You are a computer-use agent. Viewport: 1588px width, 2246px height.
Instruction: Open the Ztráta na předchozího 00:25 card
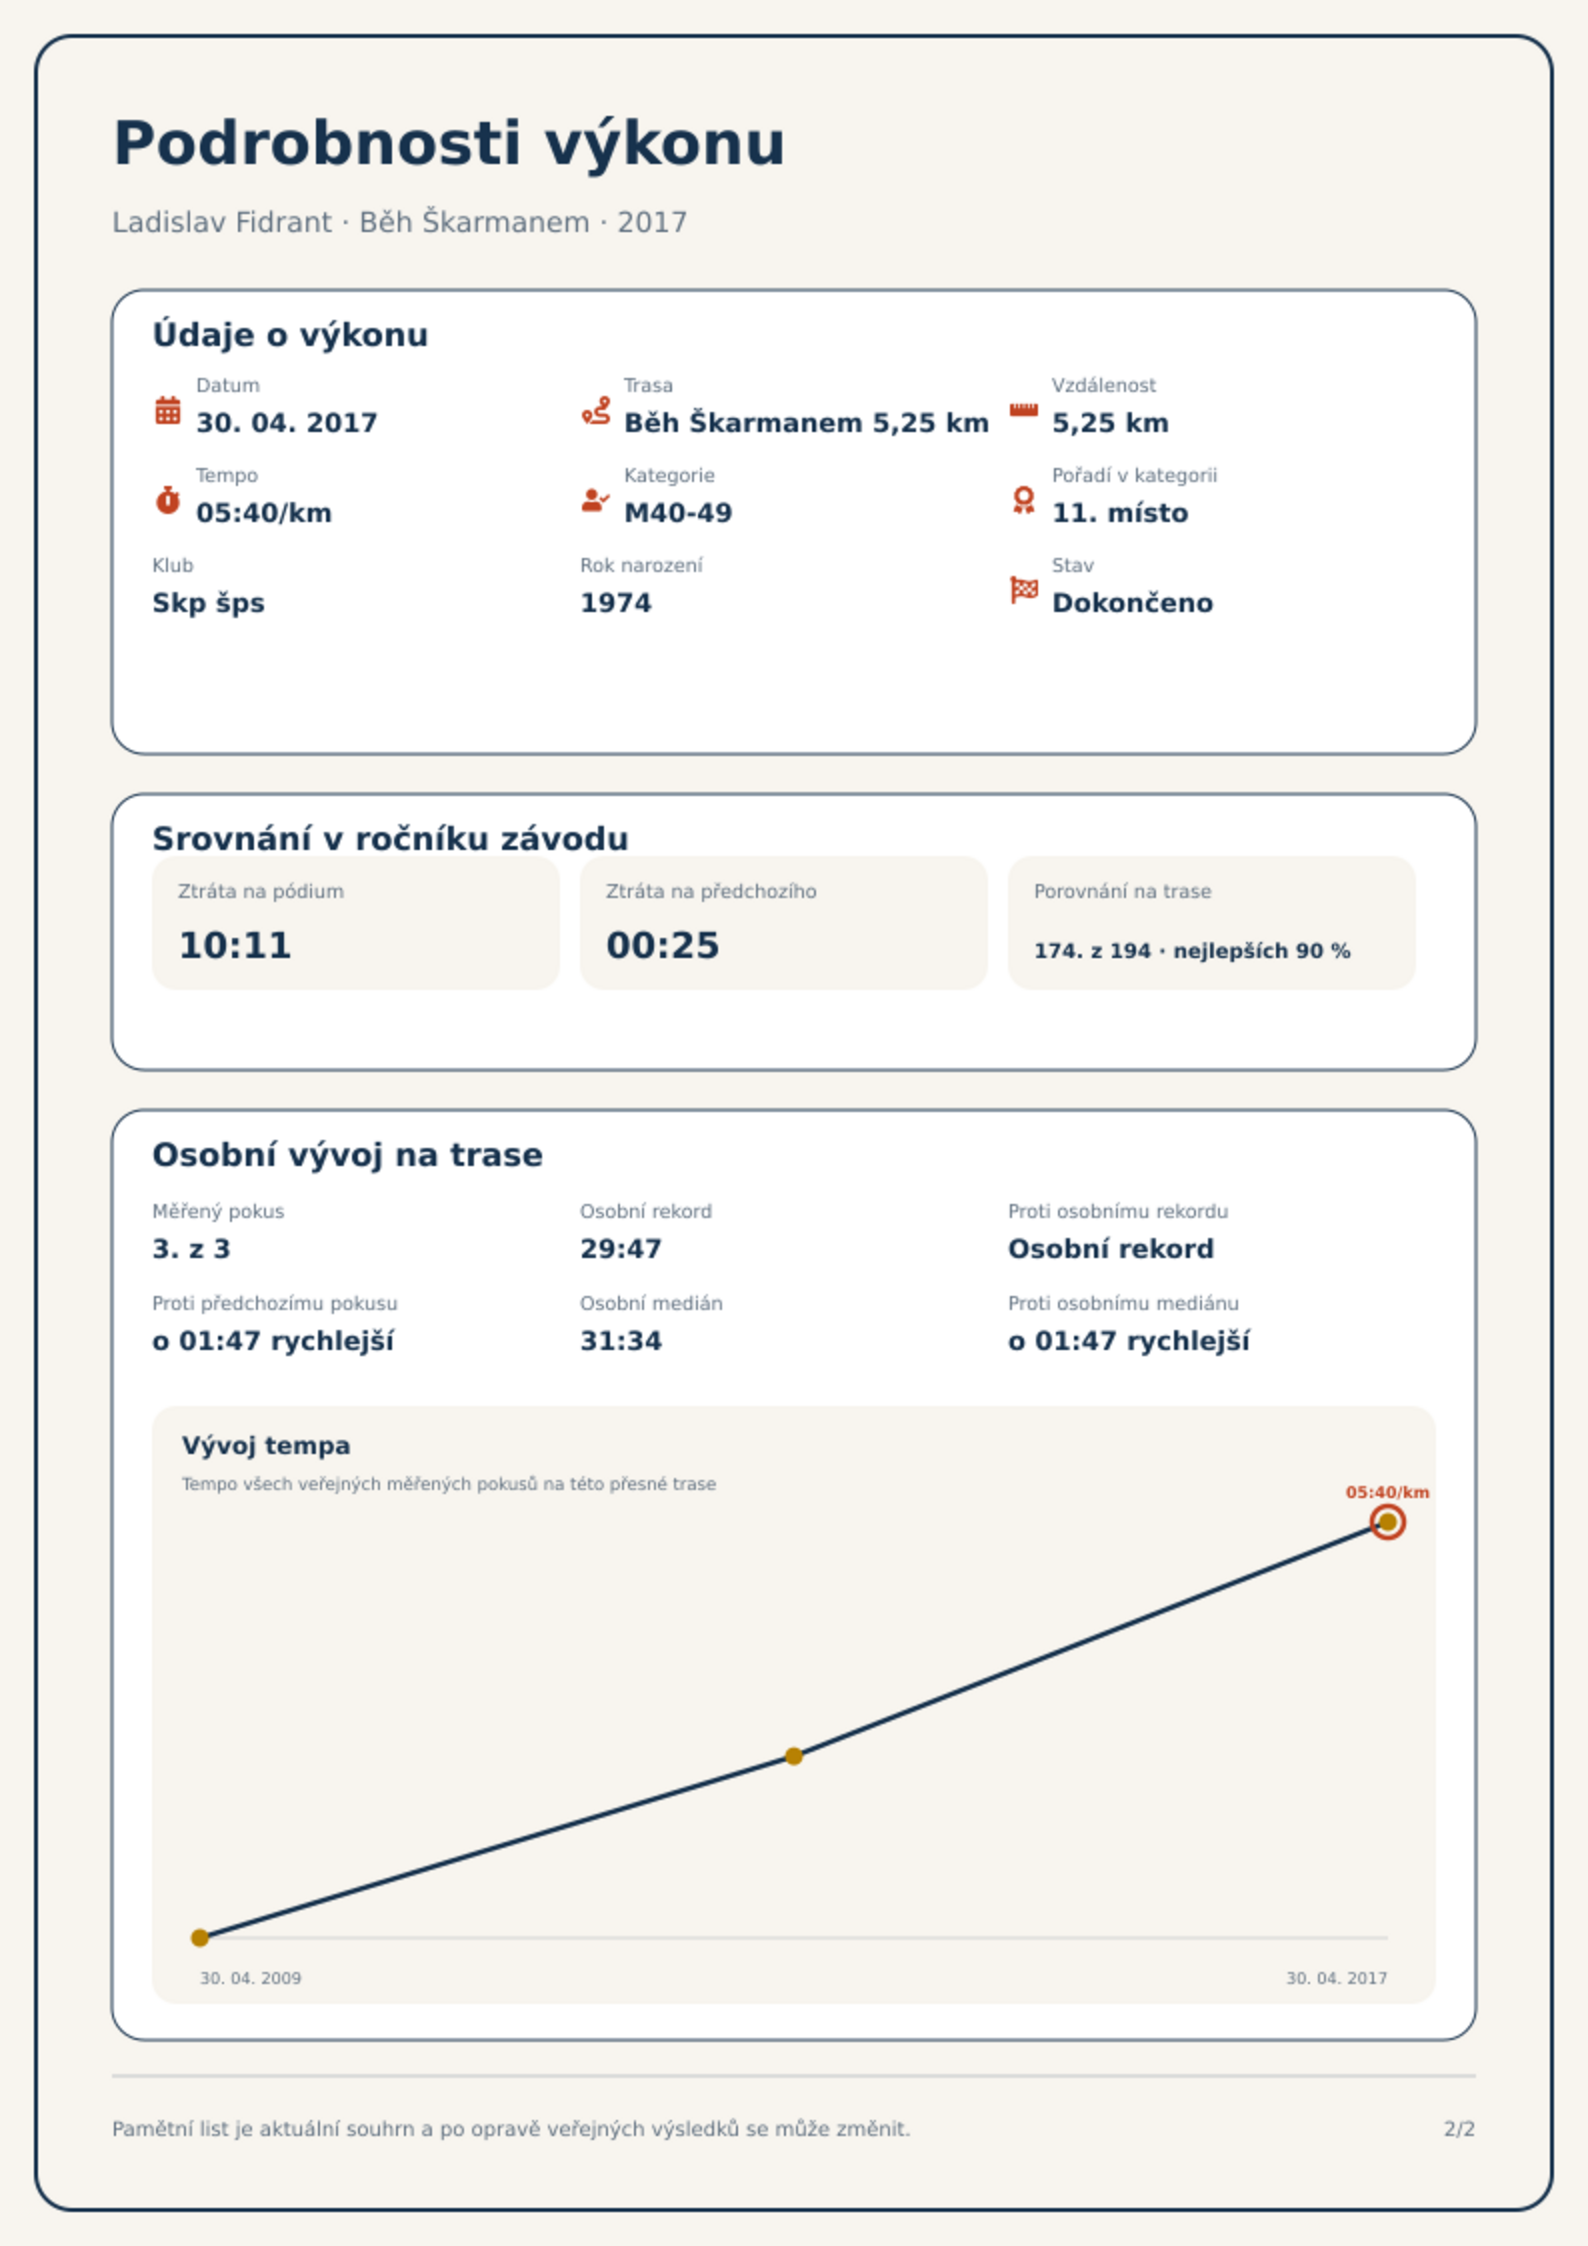click(x=784, y=922)
